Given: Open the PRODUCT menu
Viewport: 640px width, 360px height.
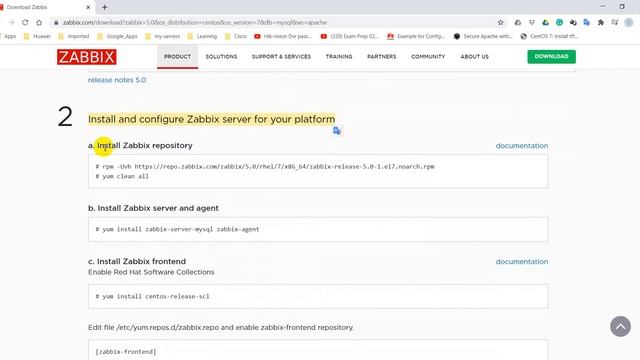Looking at the screenshot, I should tap(178, 57).
